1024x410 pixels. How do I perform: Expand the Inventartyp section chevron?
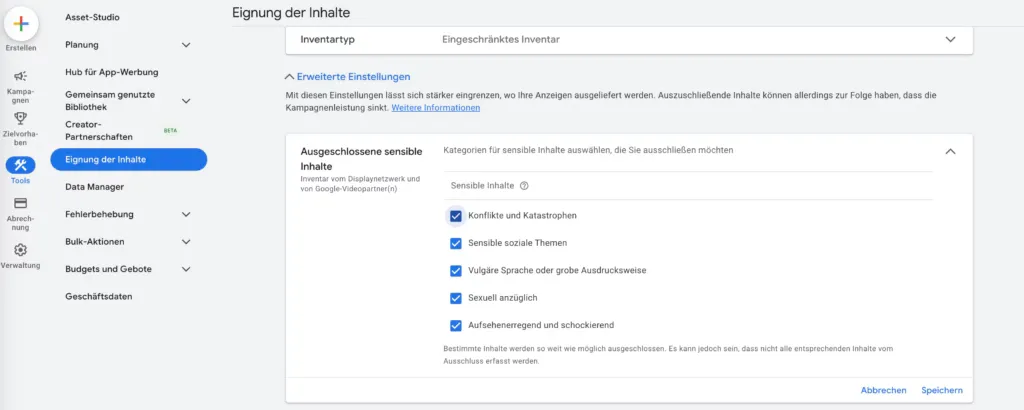coord(950,40)
